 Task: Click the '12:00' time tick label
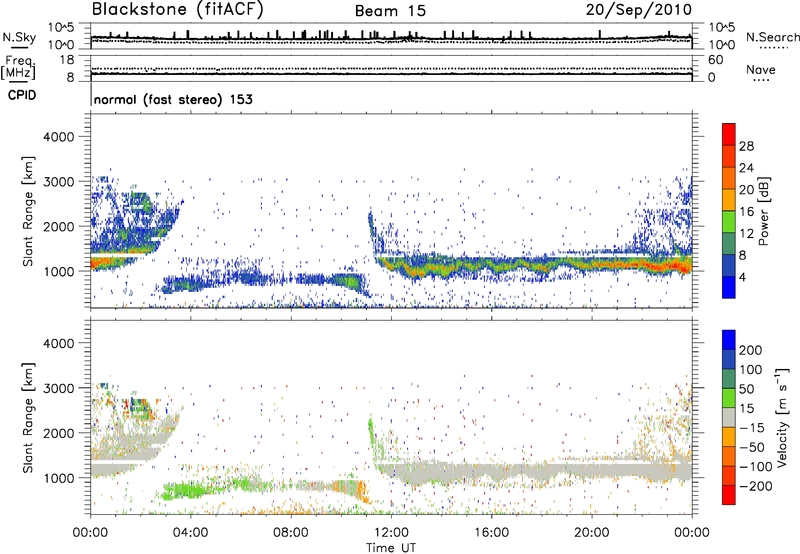coord(391,533)
